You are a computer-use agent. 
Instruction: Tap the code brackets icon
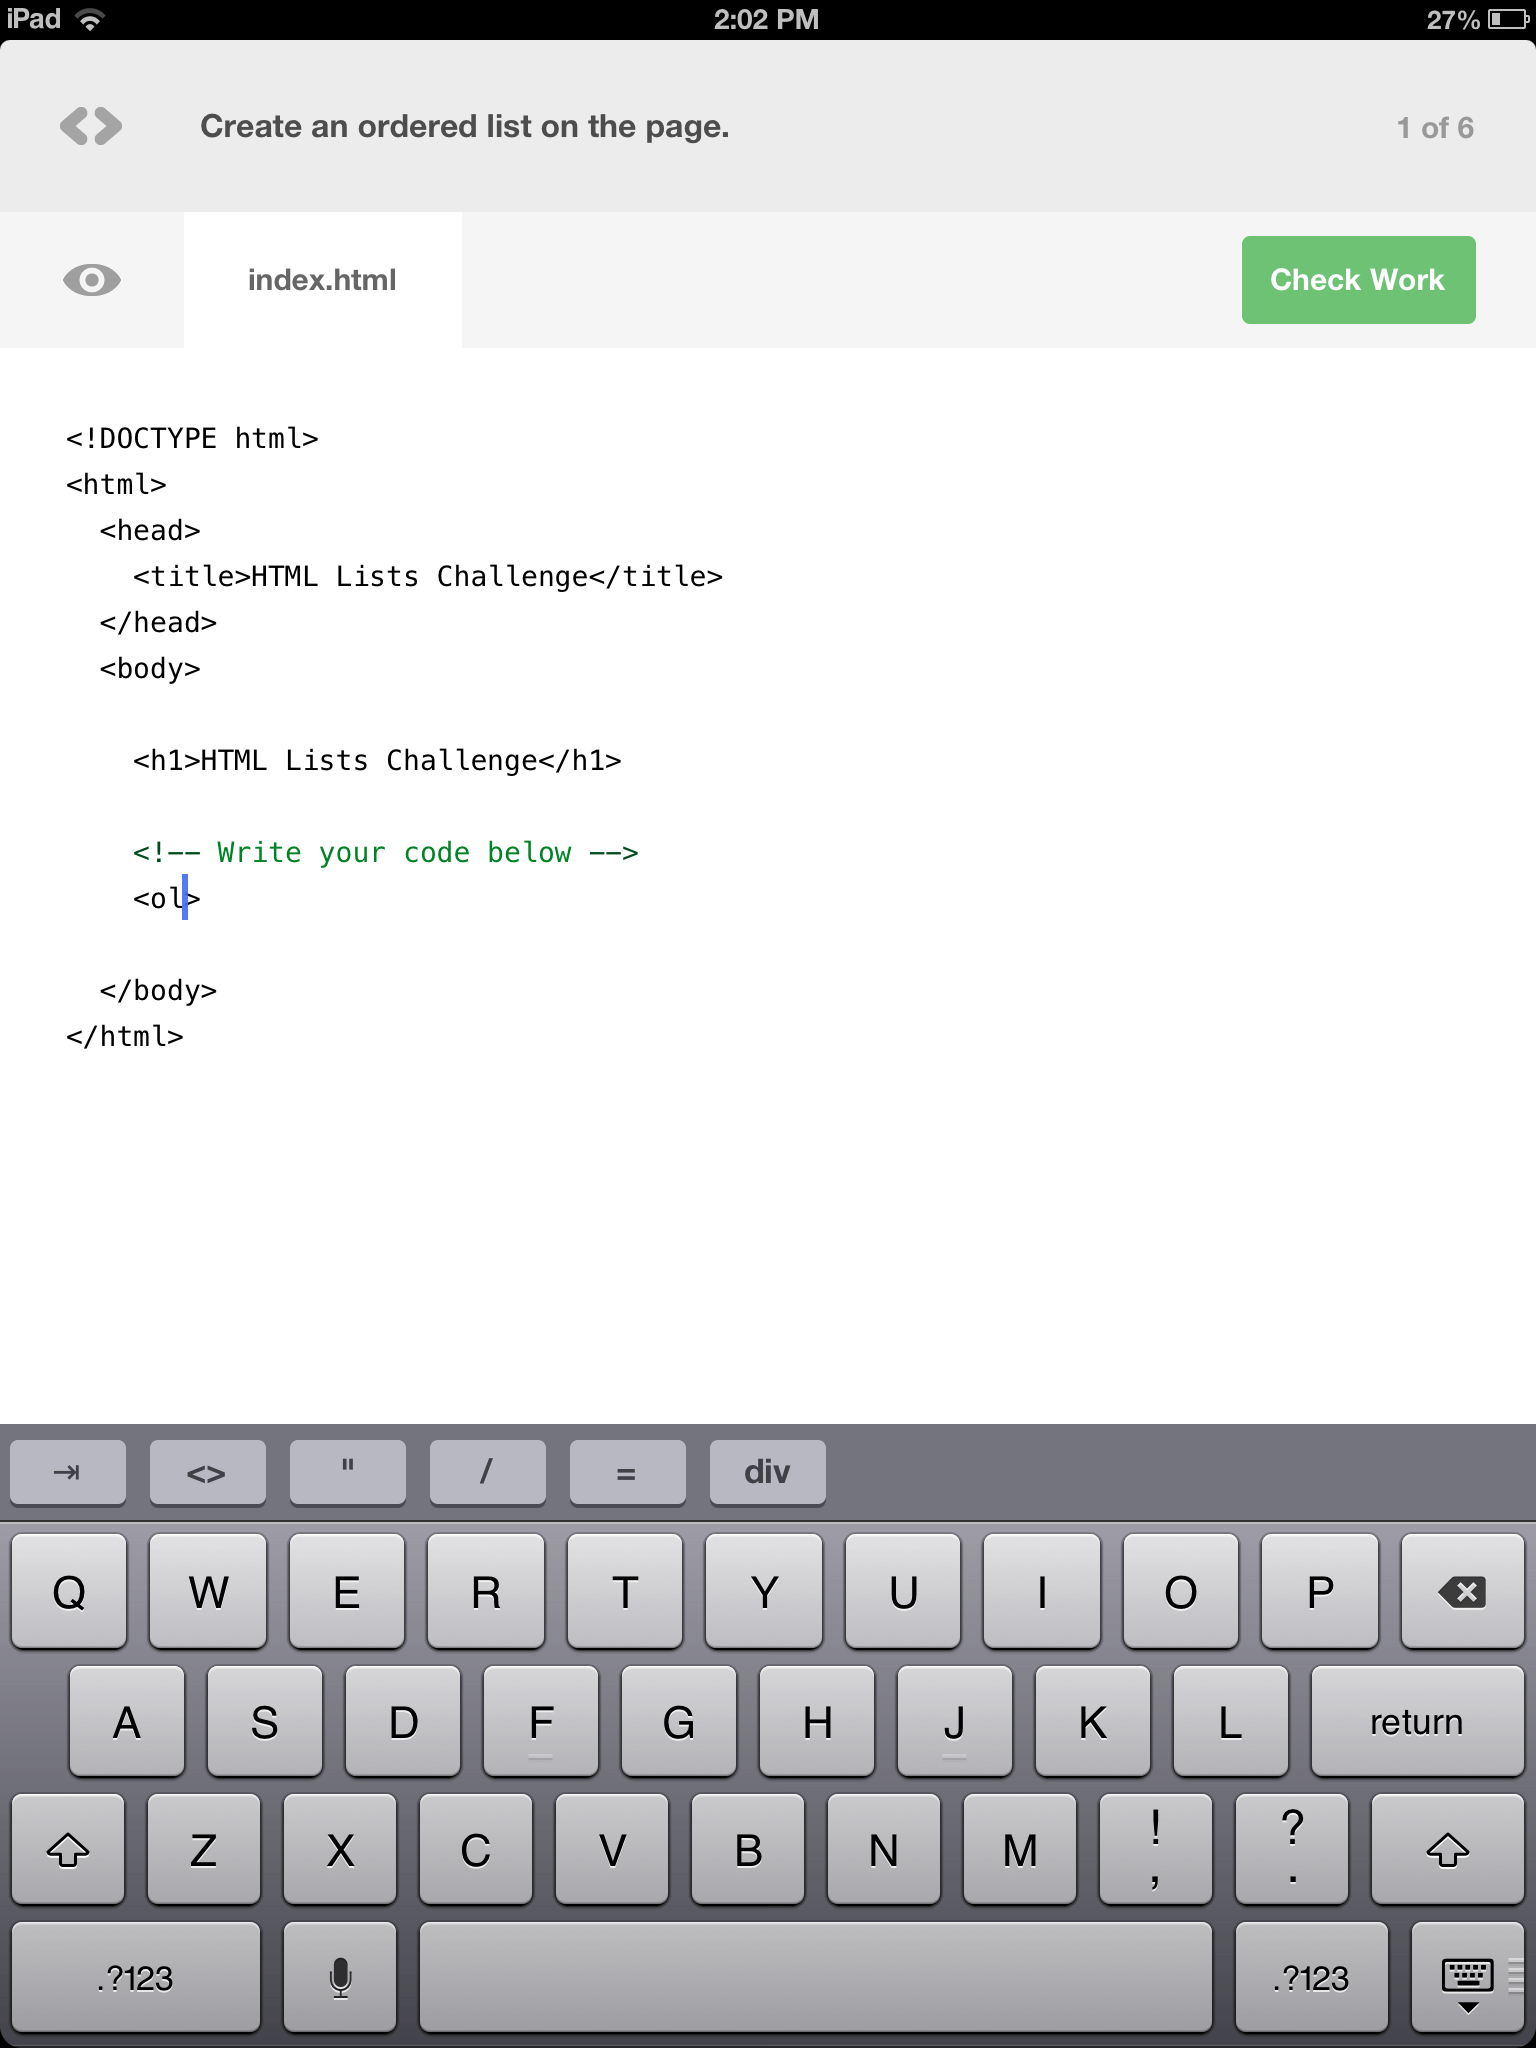[x=91, y=127]
